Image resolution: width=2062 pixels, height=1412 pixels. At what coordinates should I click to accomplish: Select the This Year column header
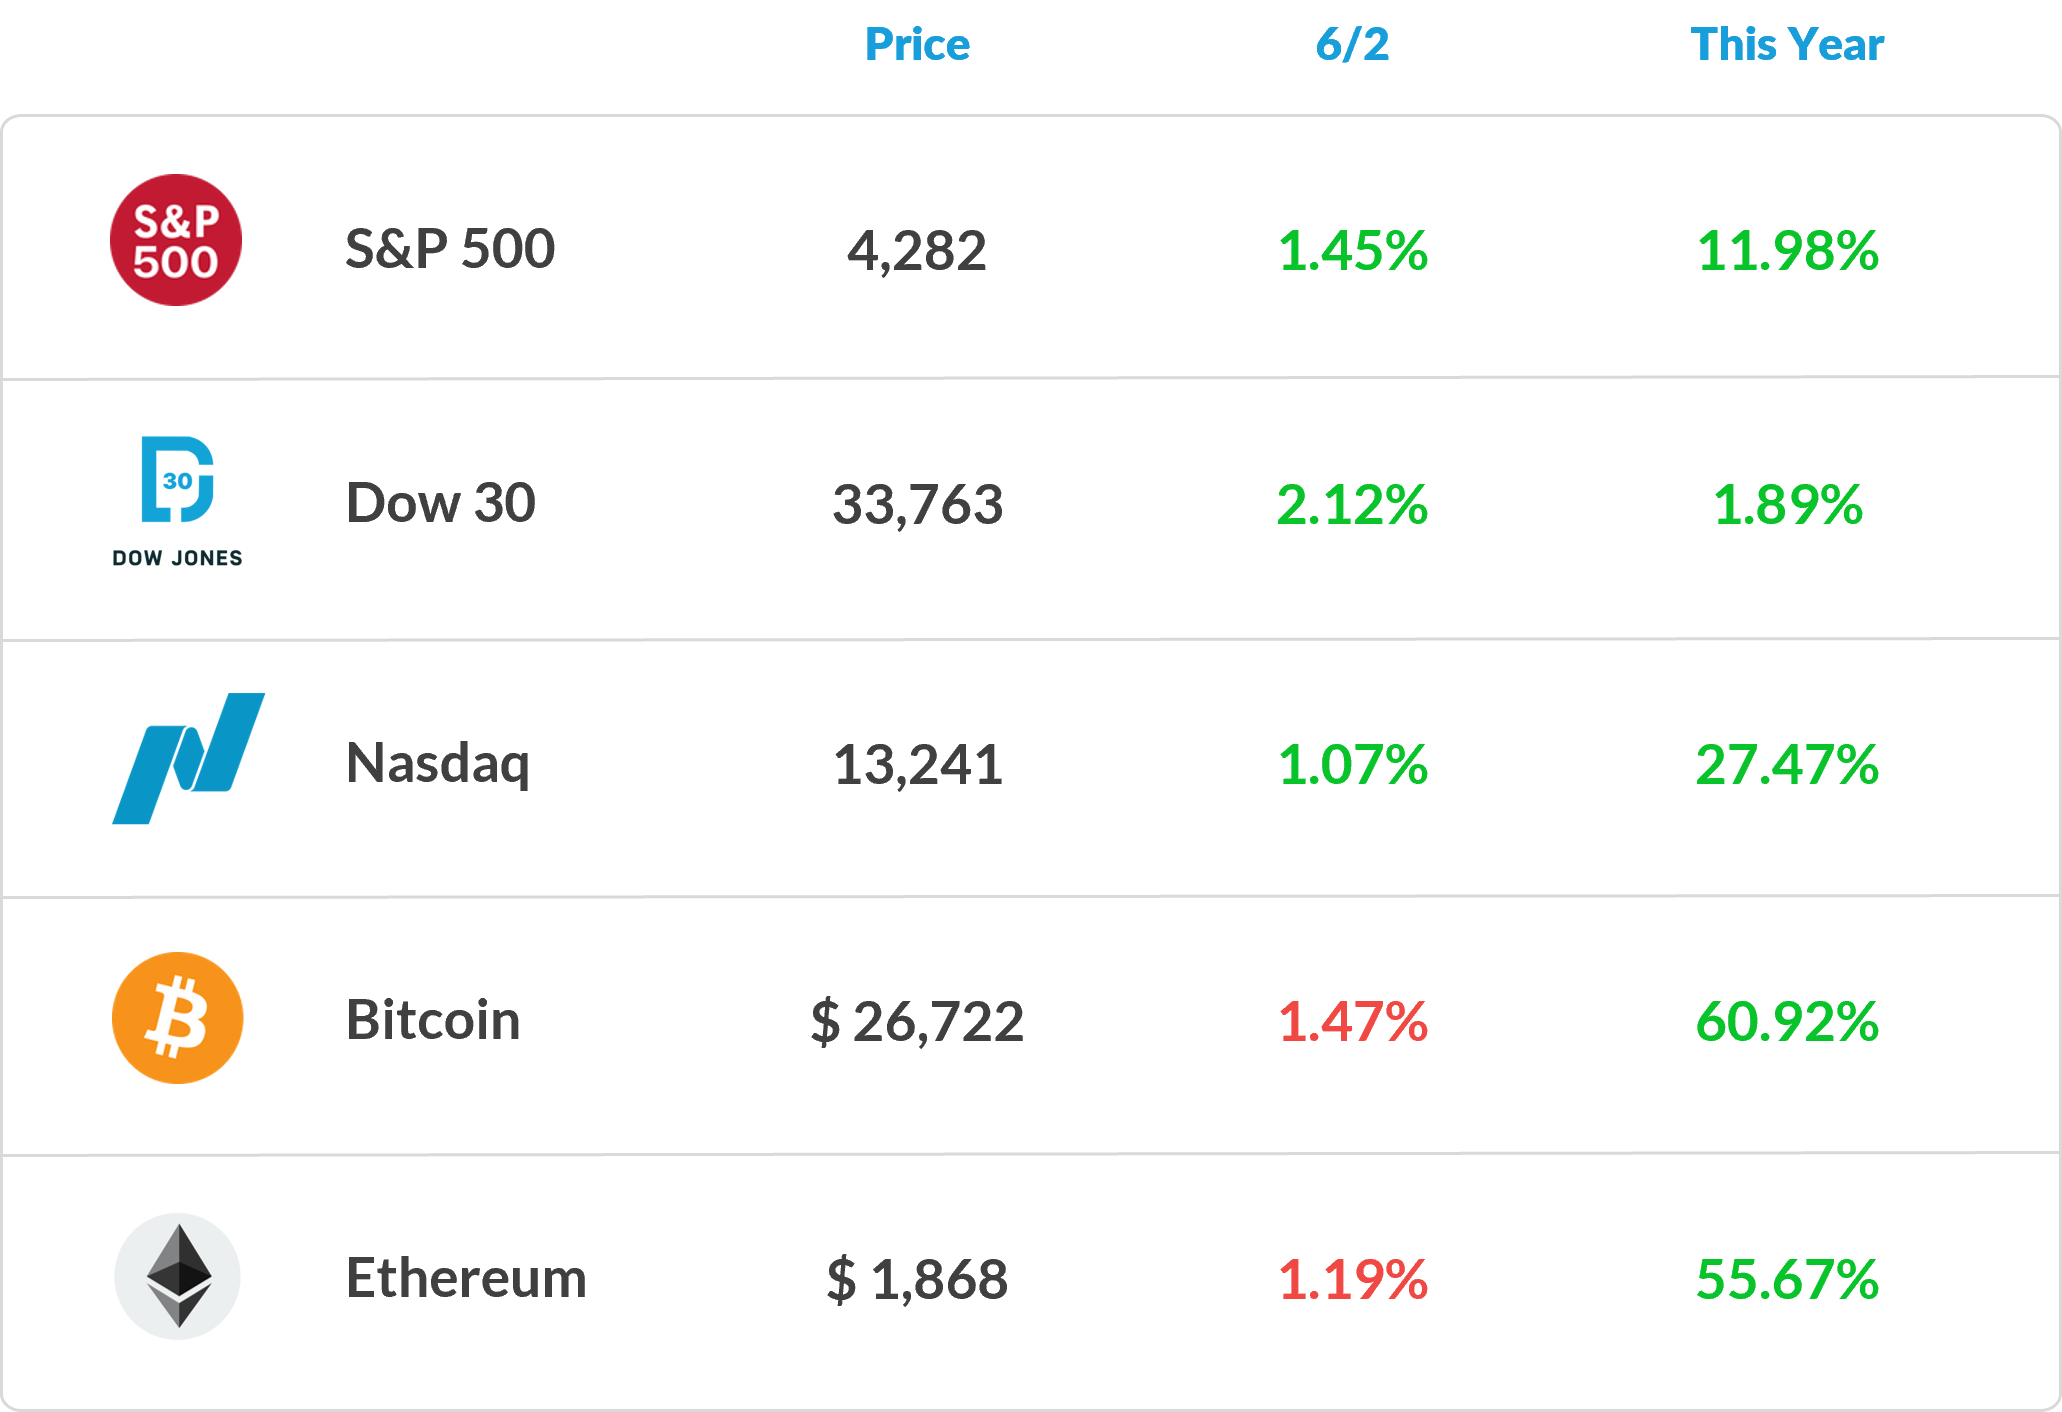coord(1787,45)
